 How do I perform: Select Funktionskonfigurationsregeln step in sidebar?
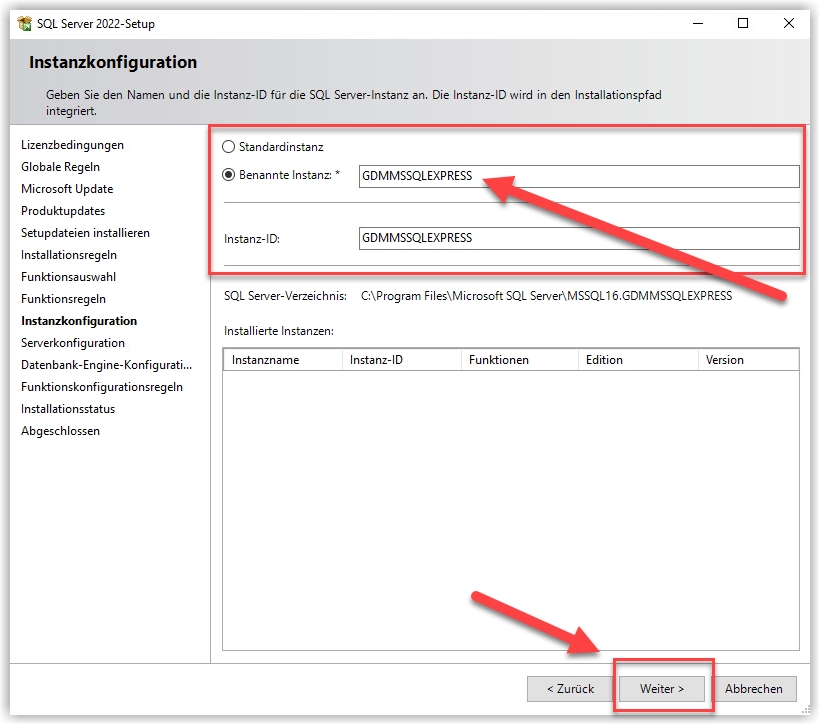pyautogui.click(x=102, y=387)
